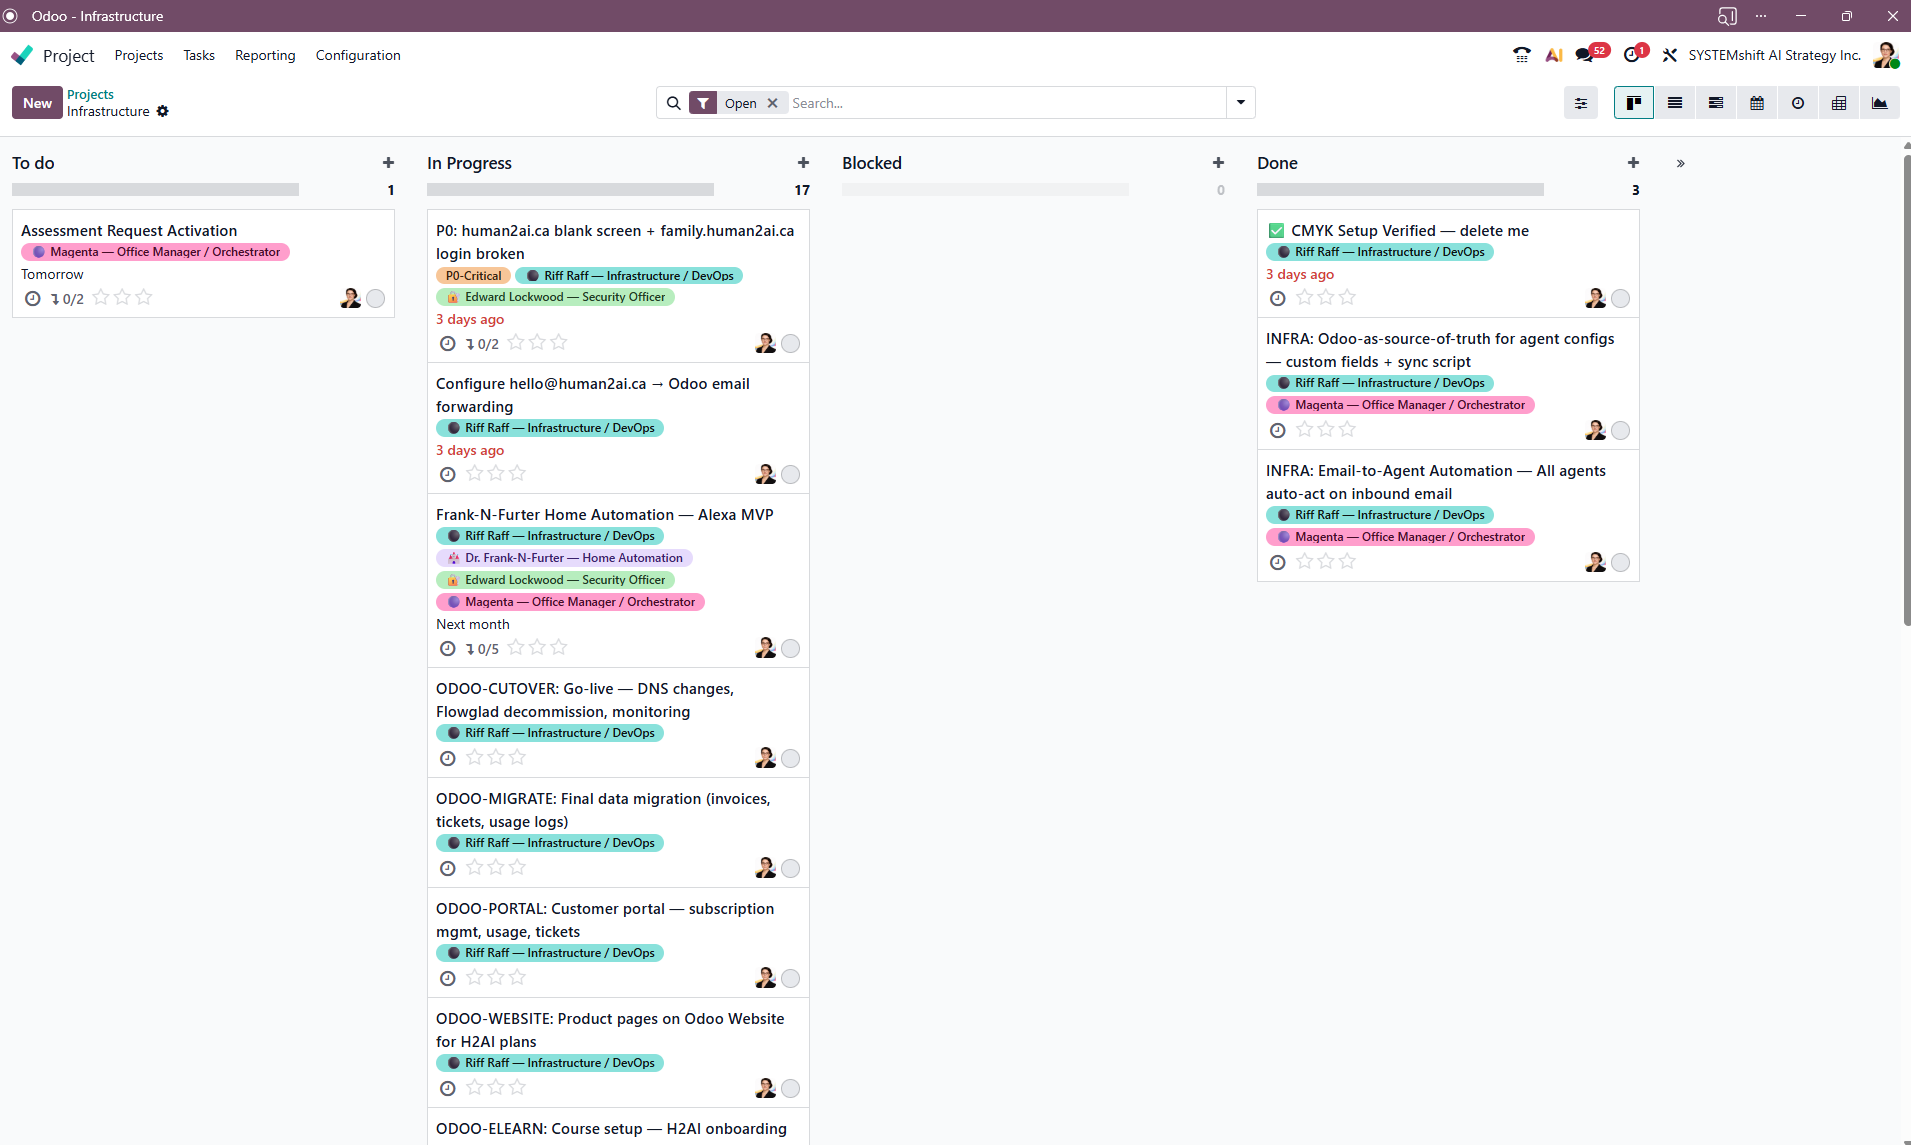Expand the search options dropdown arrow
The width and height of the screenshot is (1911, 1145).
point(1240,103)
